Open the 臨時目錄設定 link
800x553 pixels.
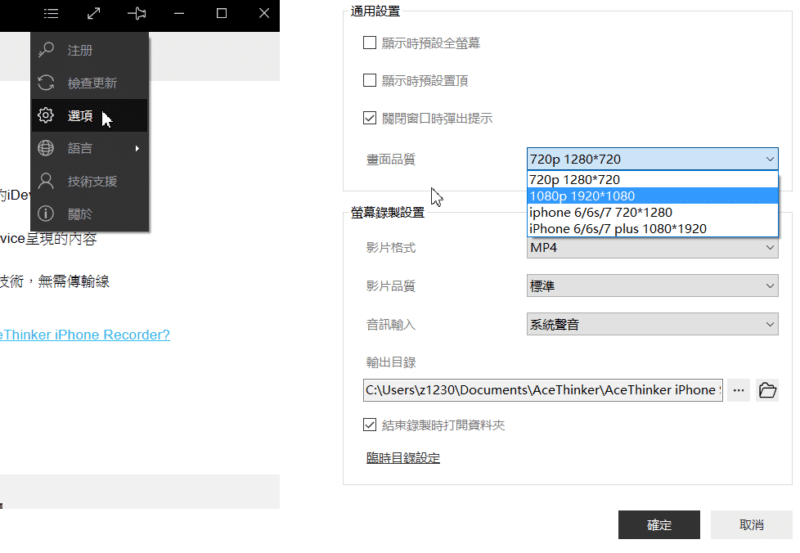tap(403, 458)
